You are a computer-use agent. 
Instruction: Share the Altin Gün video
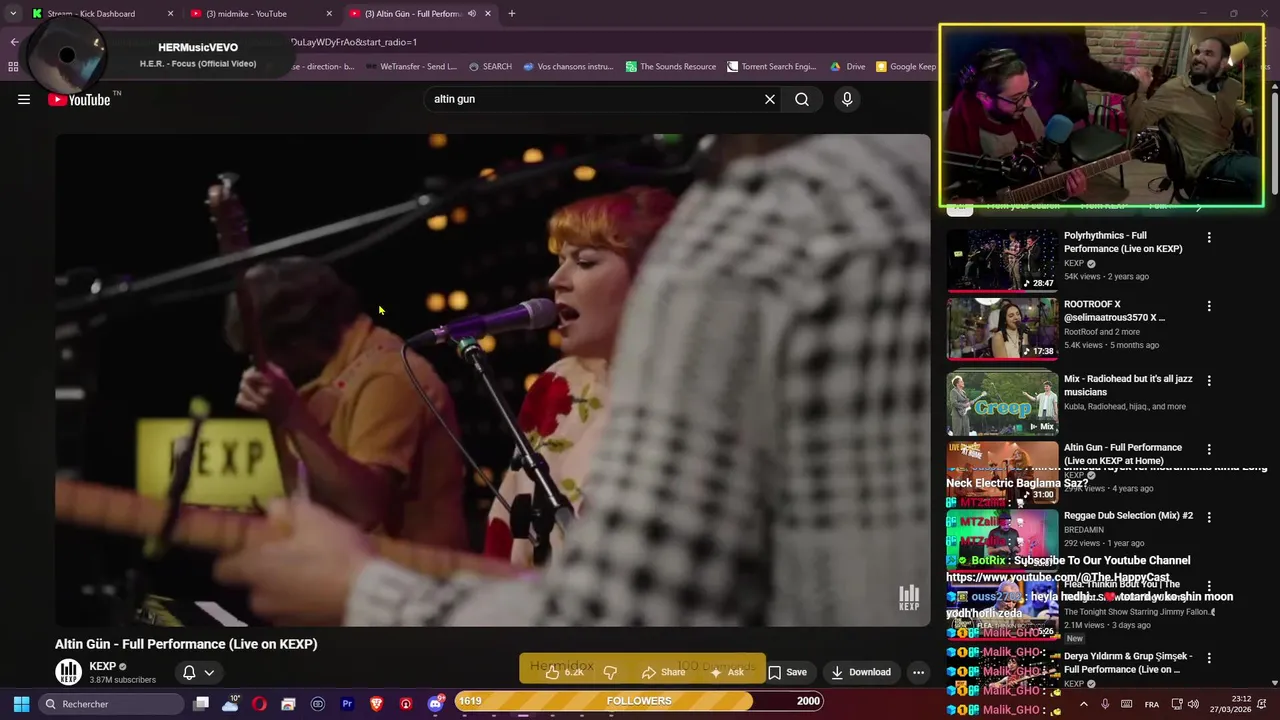coord(664,672)
